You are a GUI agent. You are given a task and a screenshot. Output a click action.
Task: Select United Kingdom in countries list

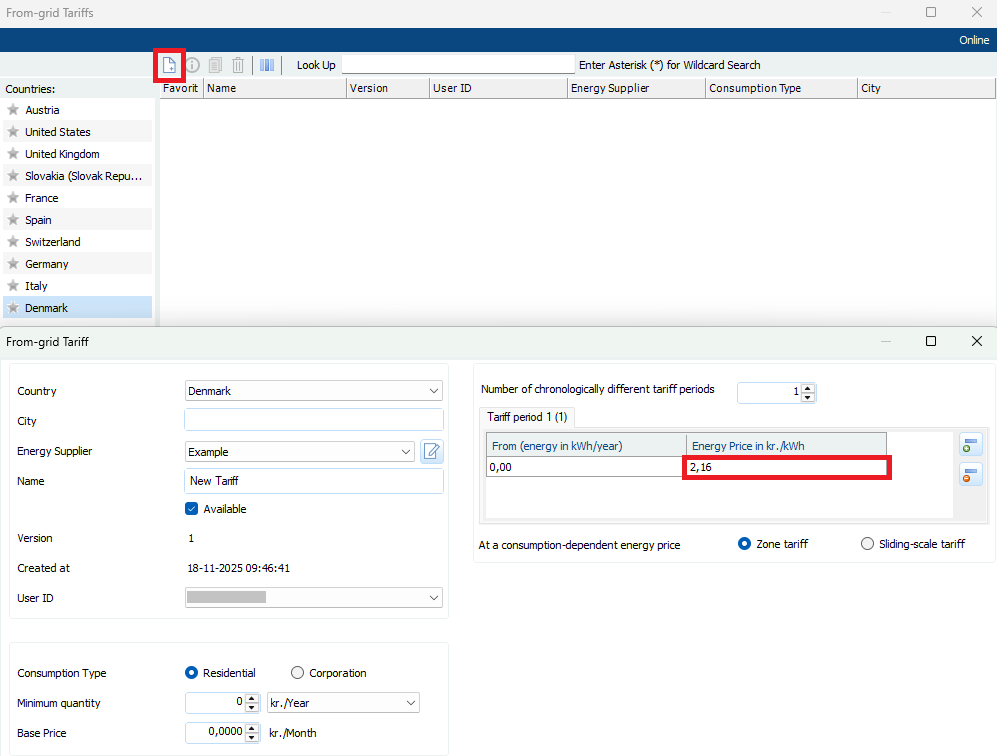tap(62, 154)
